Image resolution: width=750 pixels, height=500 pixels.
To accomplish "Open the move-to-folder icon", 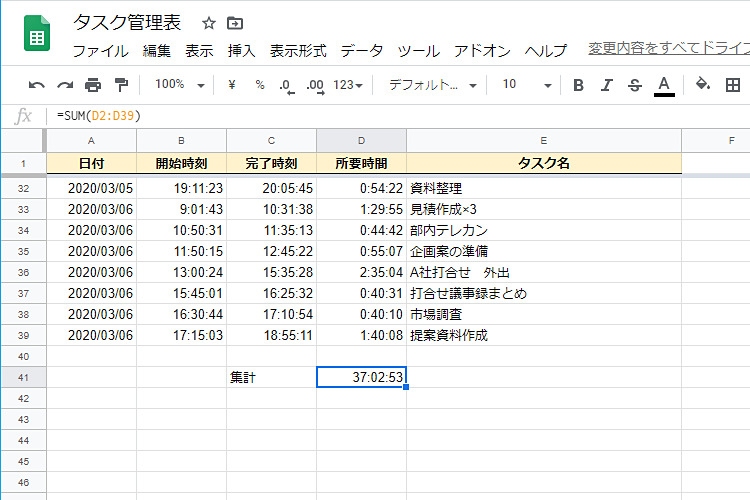I will 235,23.
